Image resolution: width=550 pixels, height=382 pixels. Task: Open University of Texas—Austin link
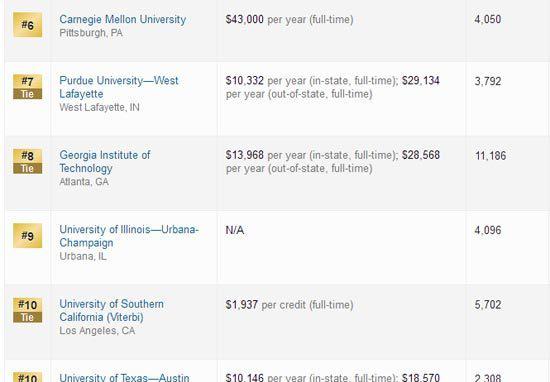(x=124, y=377)
